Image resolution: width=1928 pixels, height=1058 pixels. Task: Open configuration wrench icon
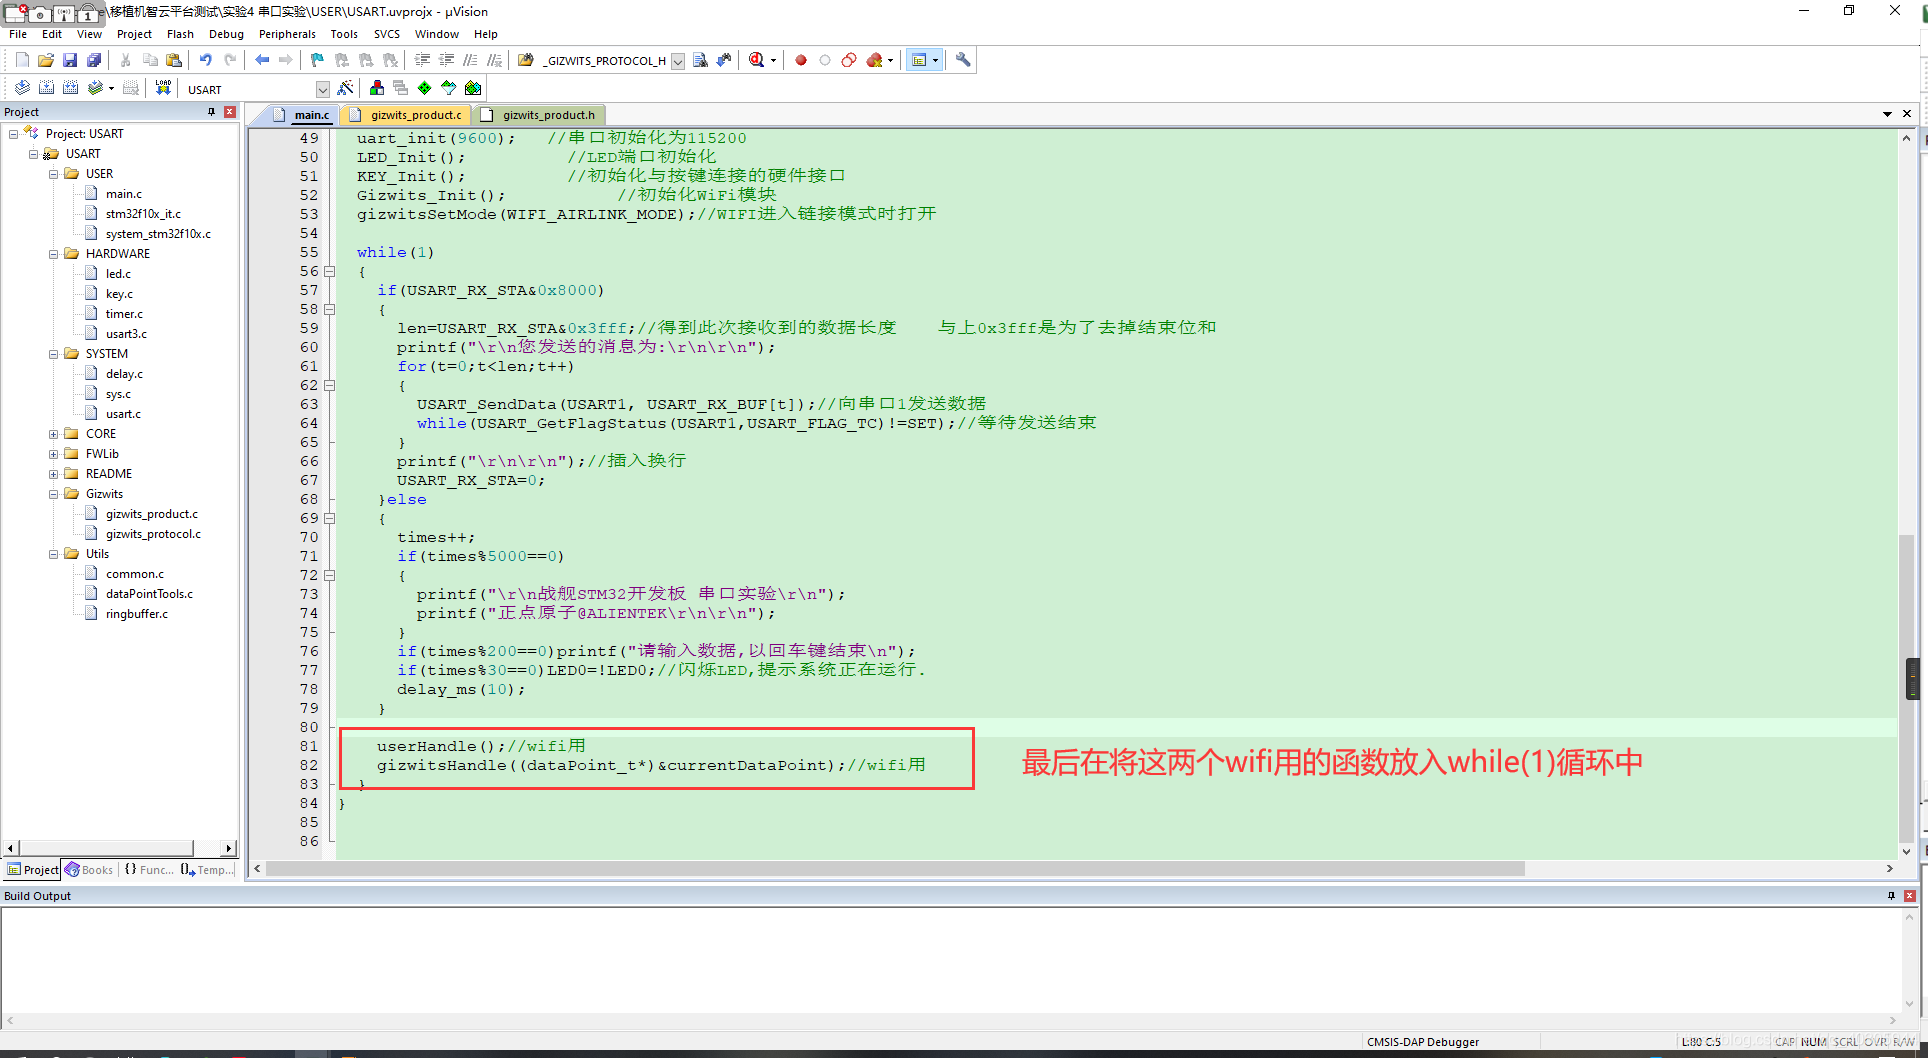pyautogui.click(x=963, y=60)
